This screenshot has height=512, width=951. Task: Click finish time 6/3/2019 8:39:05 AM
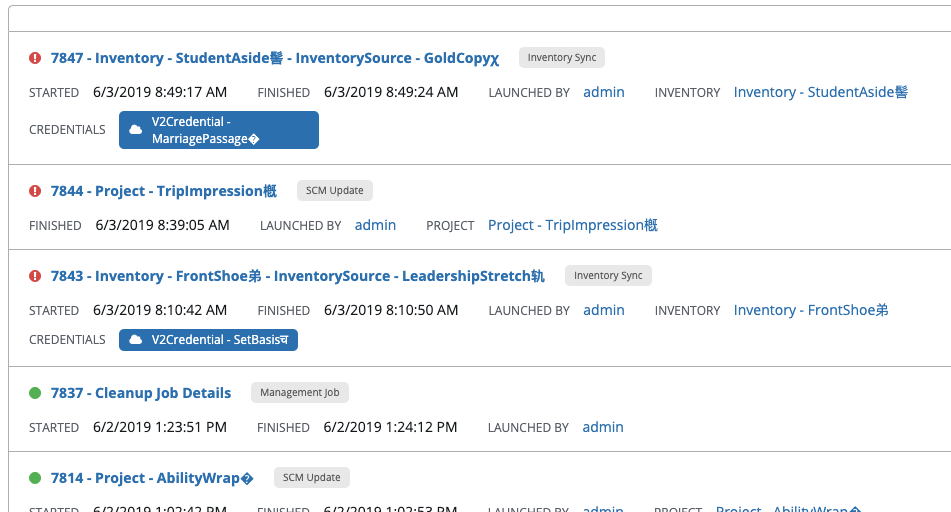click(163, 225)
